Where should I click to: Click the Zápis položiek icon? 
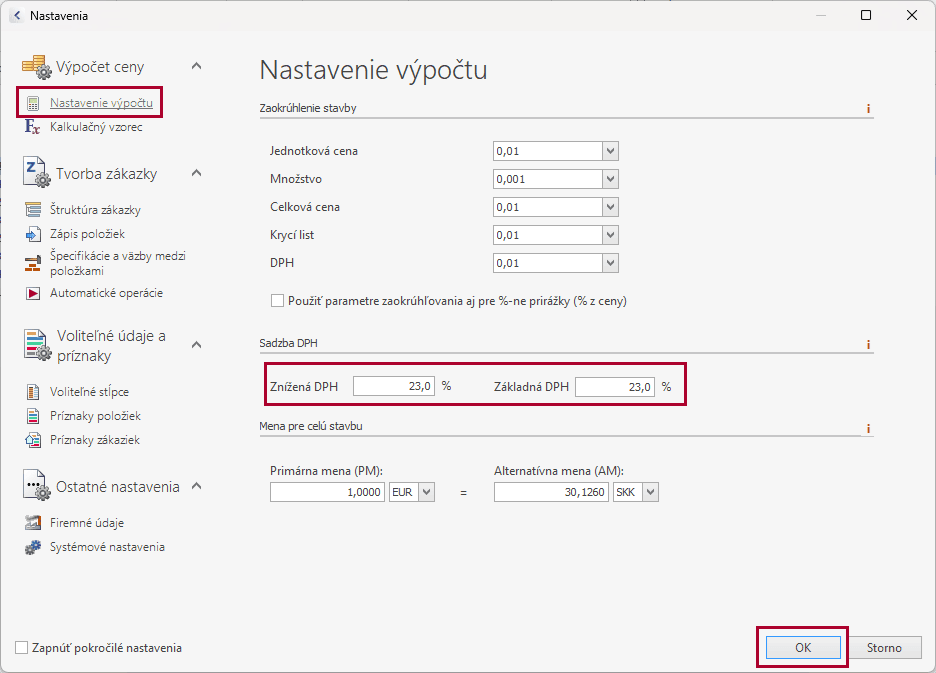[x=32, y=234]
